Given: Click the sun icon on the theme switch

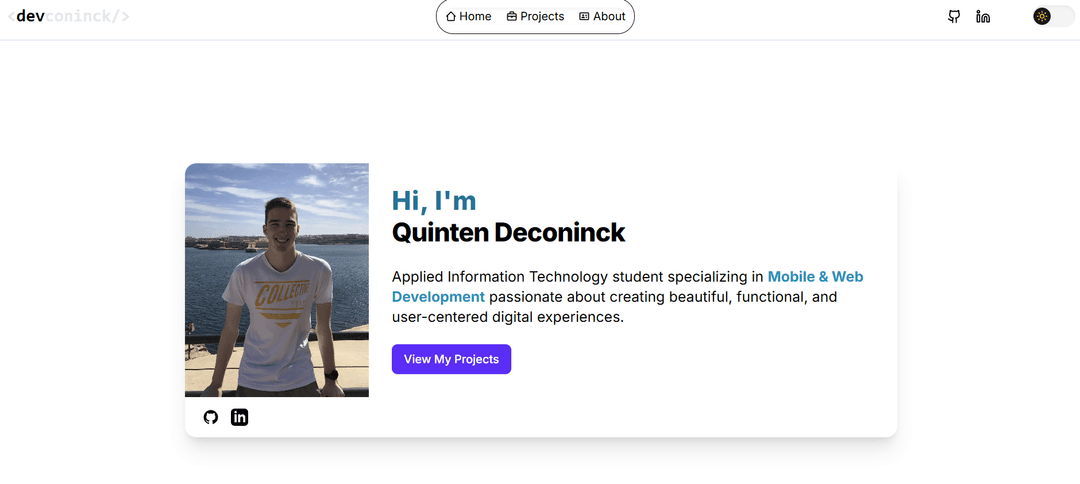Looking at the screenshot, I should point(1042,16).
